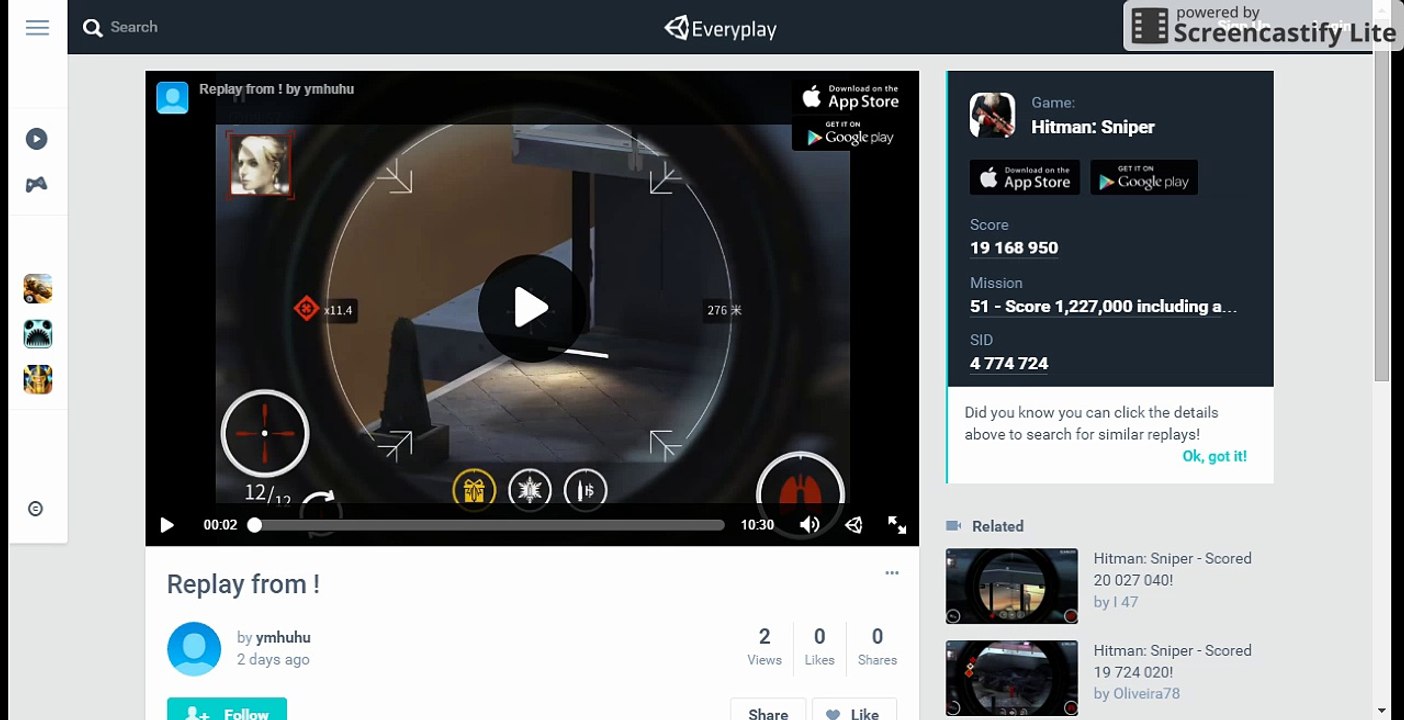The height and width of the screenshot is (720, 1404).
Task: Open Hitman: Sniper game icon
Action: pyautogui.click(x=992, y=115)
